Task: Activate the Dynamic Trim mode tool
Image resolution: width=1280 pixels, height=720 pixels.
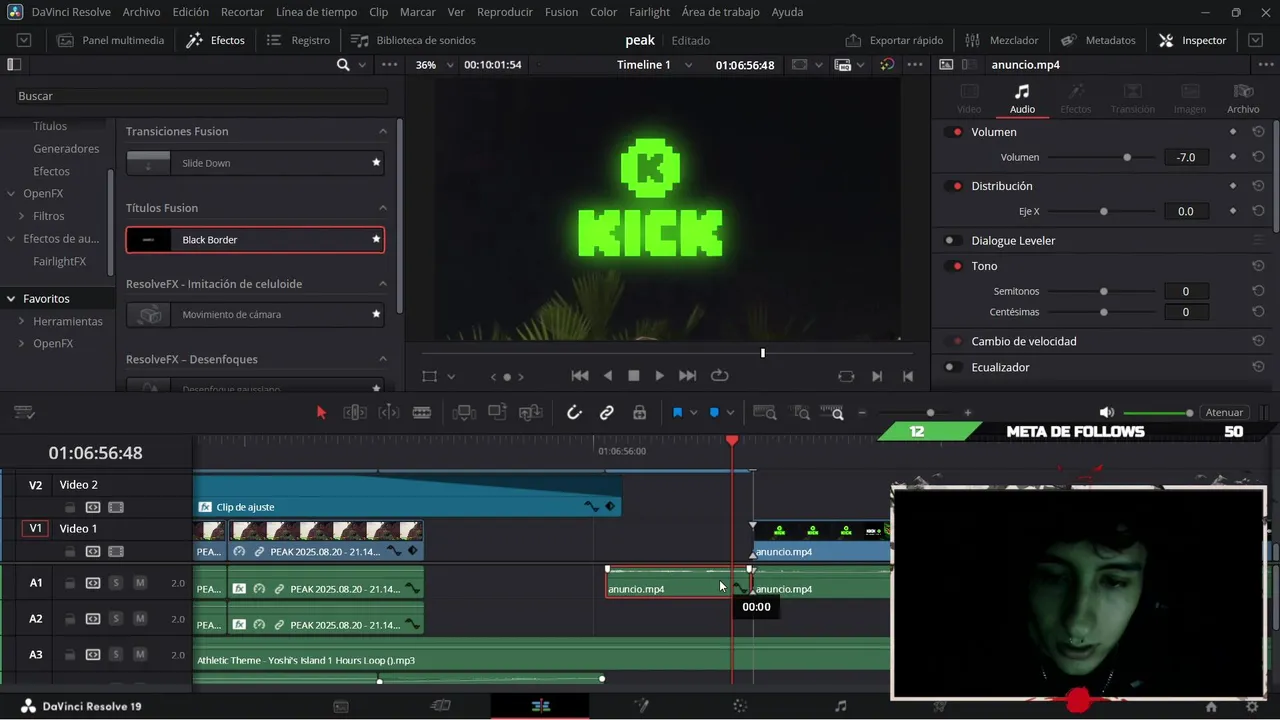Action: pyautogui.click(x=388, y=412)
